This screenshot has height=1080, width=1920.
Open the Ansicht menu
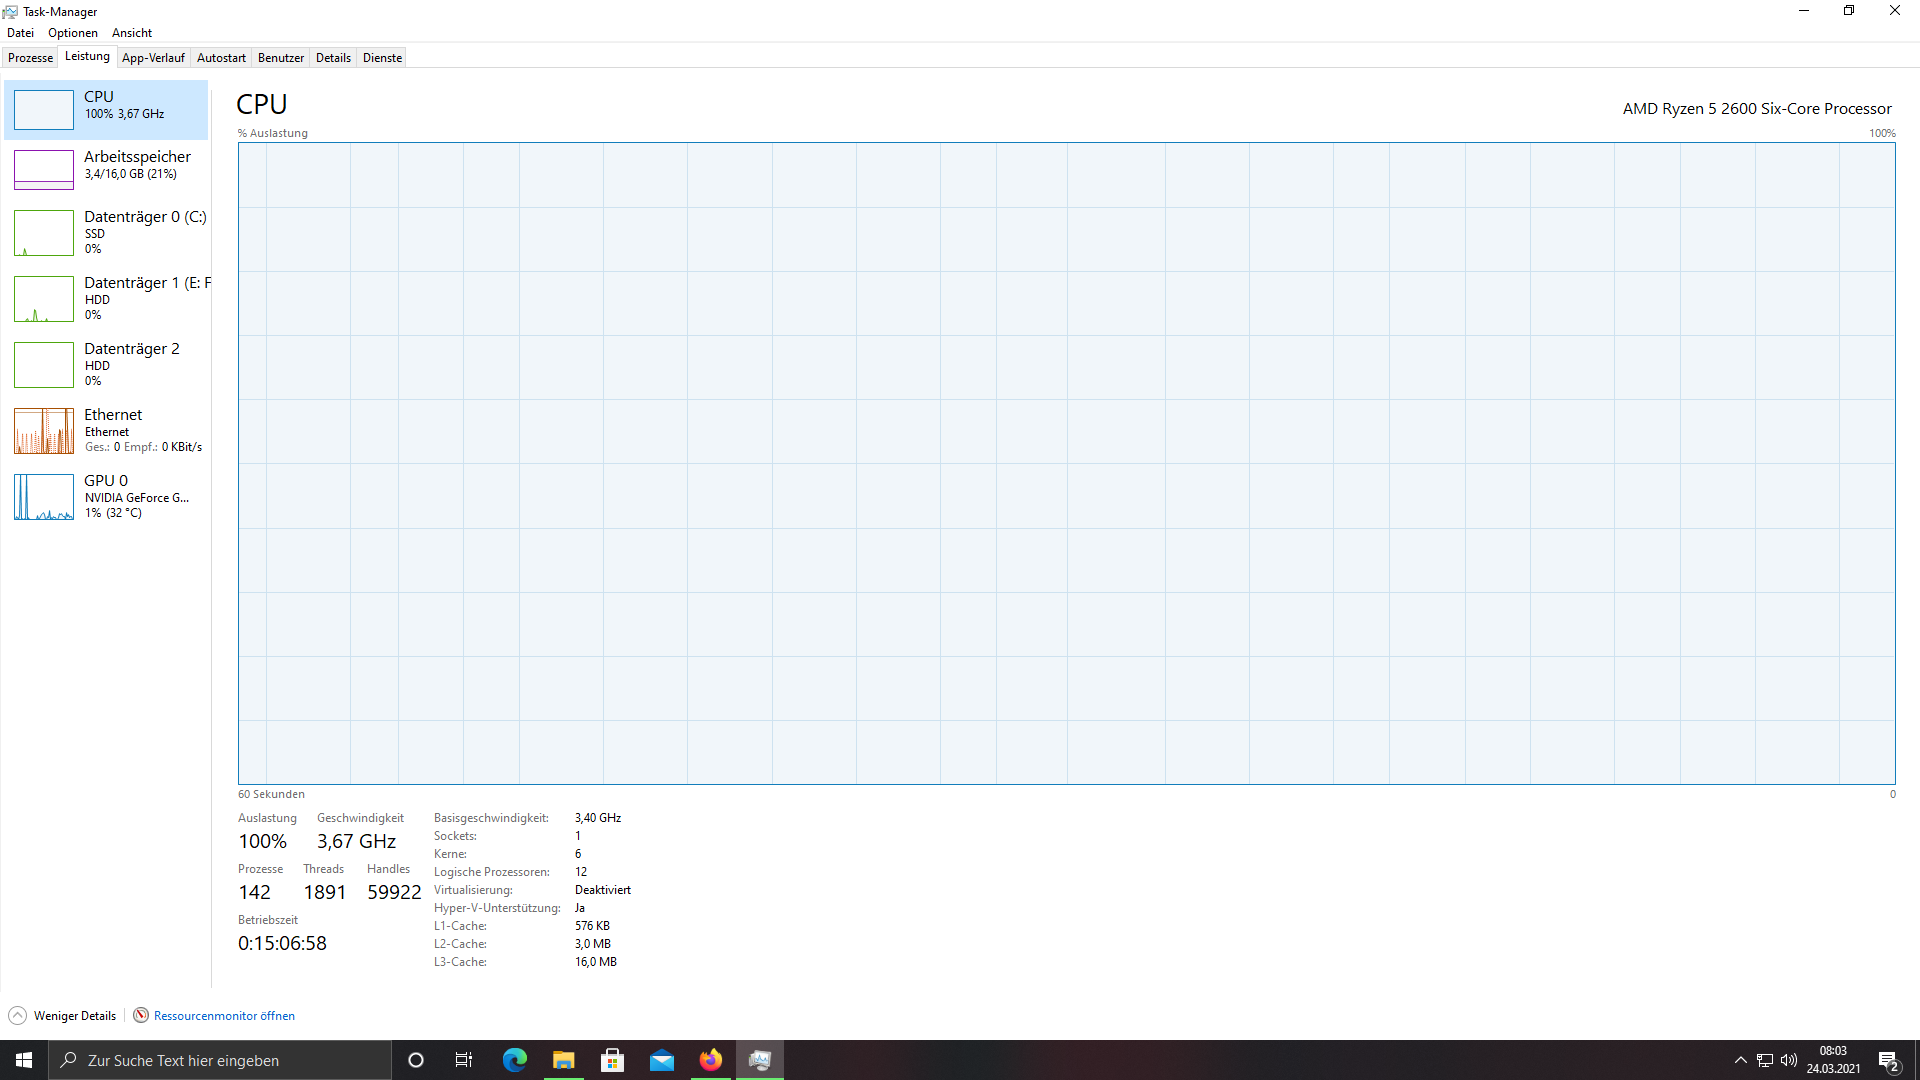[x=131, y=33]
